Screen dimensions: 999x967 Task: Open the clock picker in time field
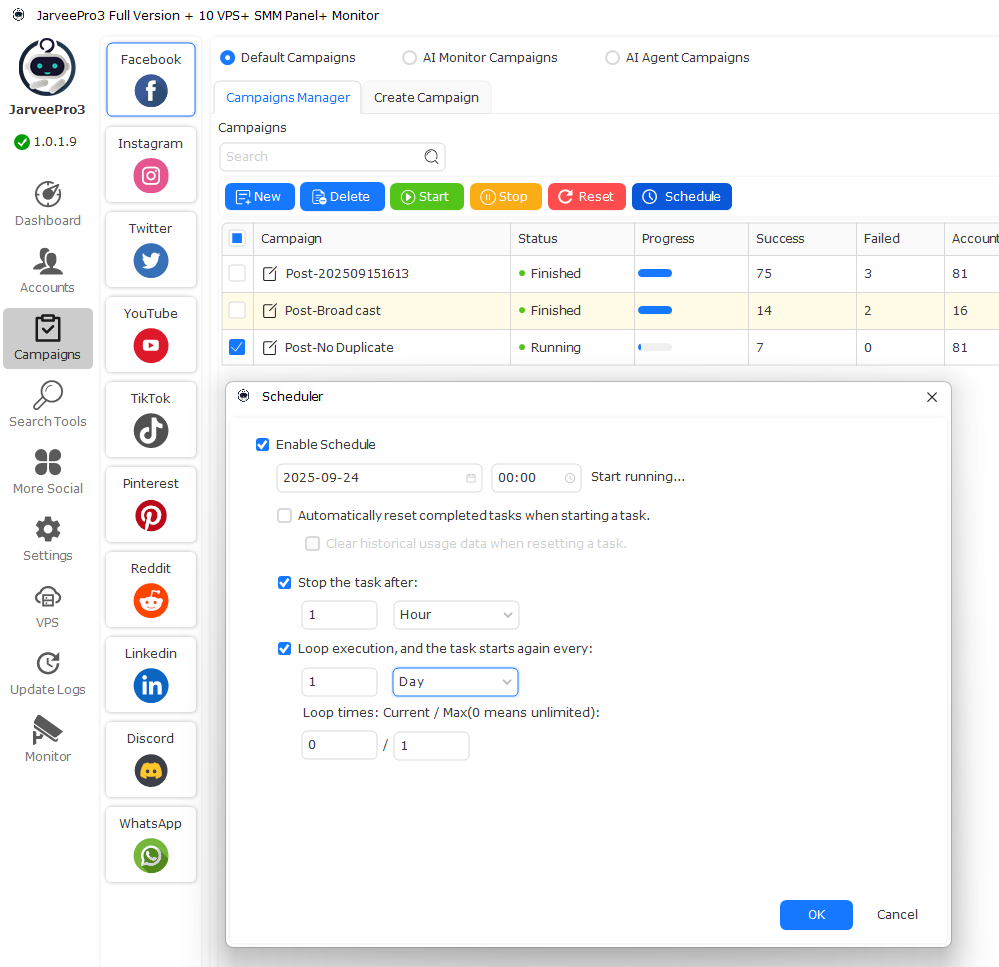[570, 478]
